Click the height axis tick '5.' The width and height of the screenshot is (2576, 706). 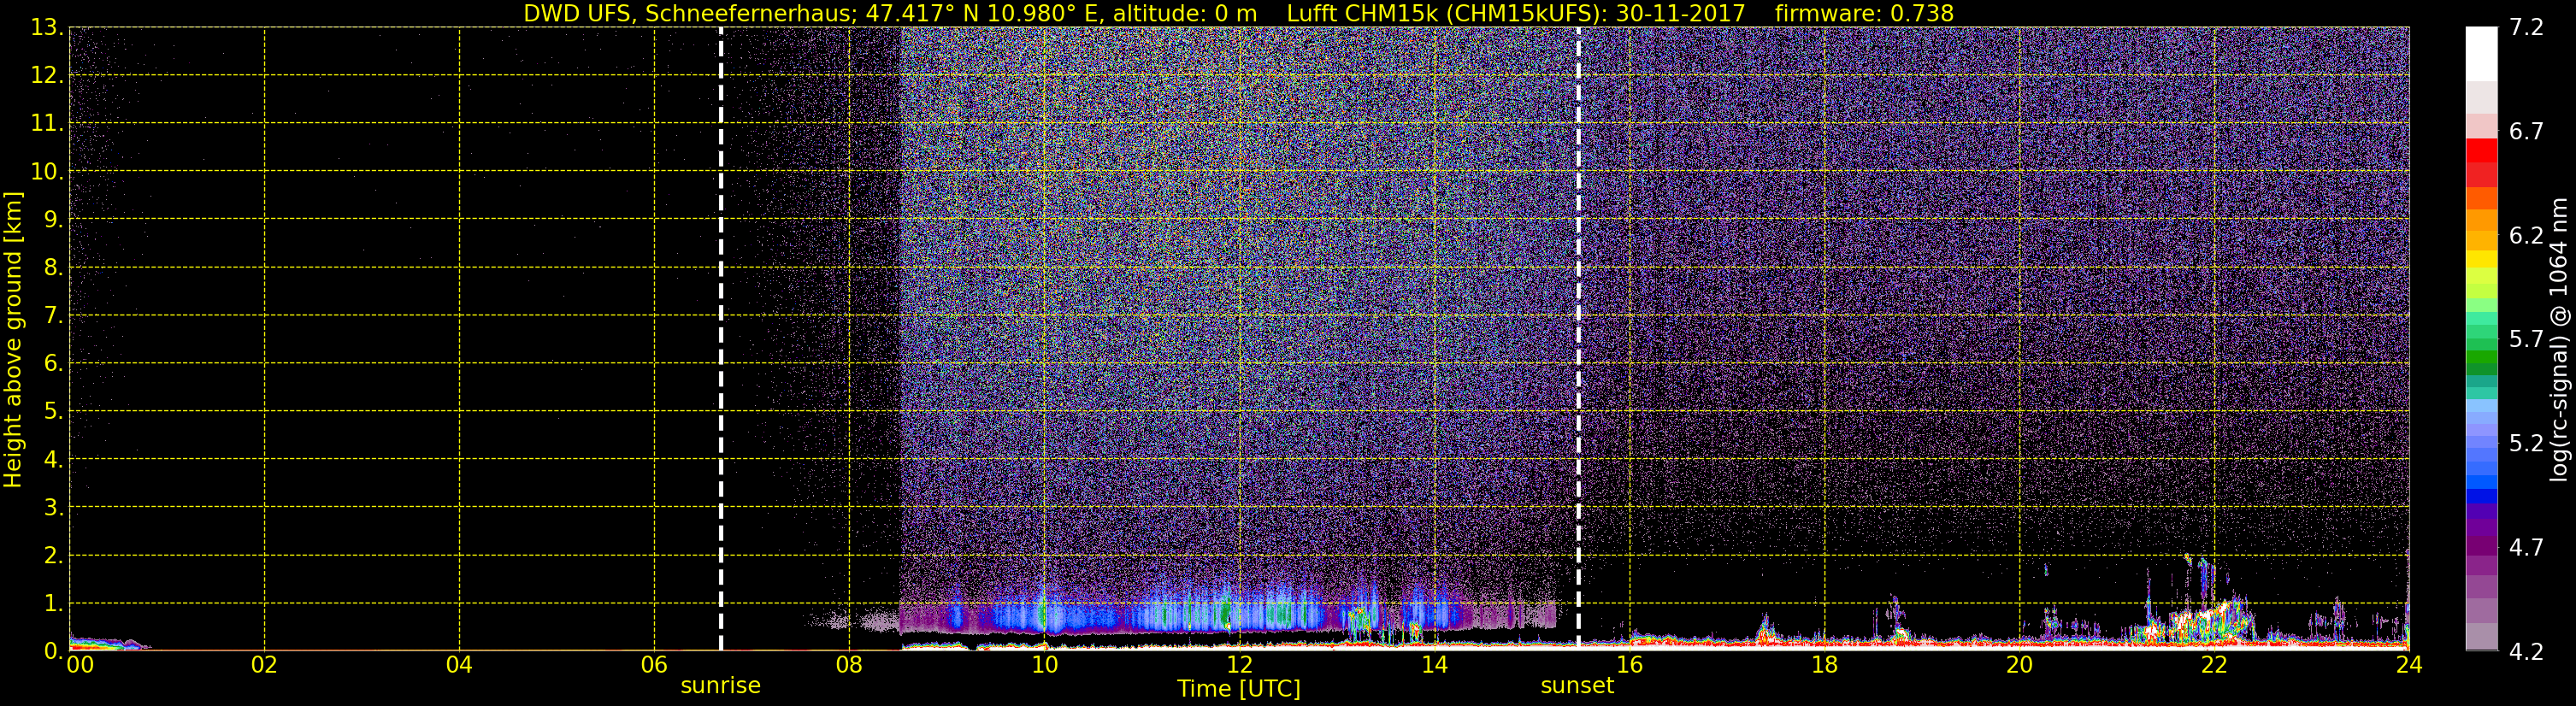(x=53, y=411)
